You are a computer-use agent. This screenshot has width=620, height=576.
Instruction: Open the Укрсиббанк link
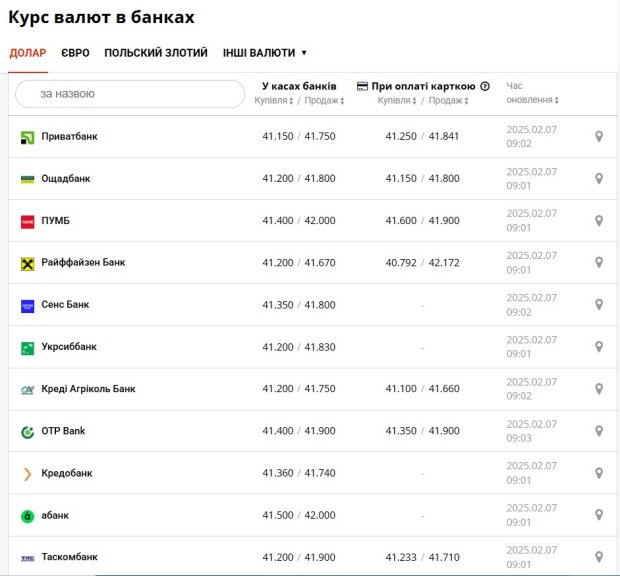(x=69, y=347)
